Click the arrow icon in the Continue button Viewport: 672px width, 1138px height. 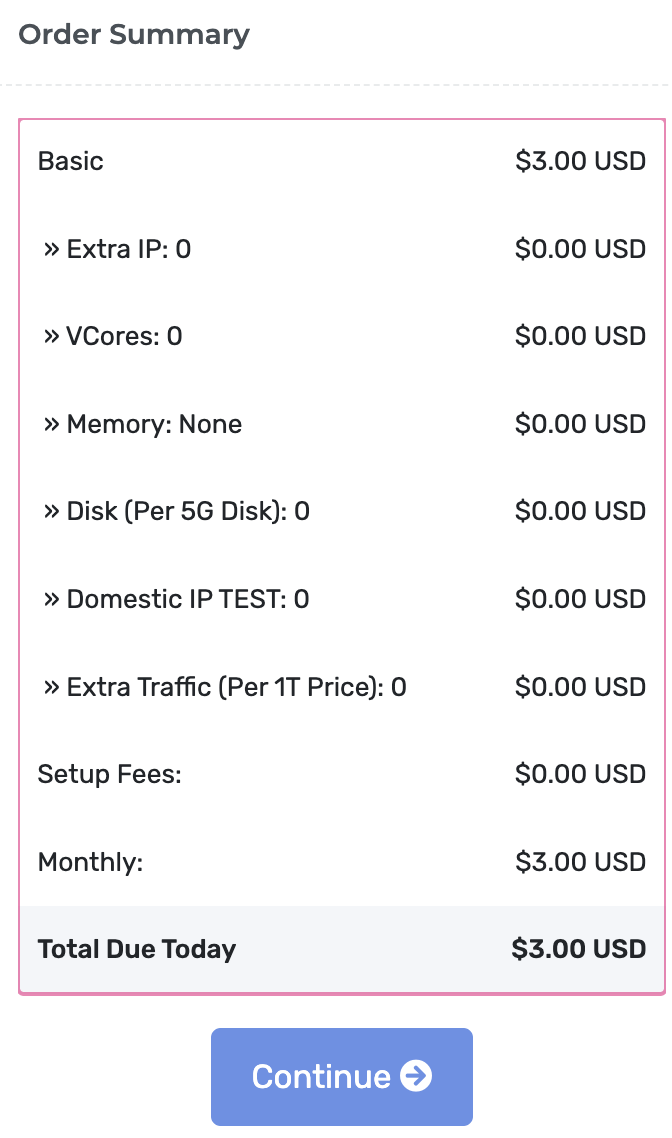pos(416,1076)
